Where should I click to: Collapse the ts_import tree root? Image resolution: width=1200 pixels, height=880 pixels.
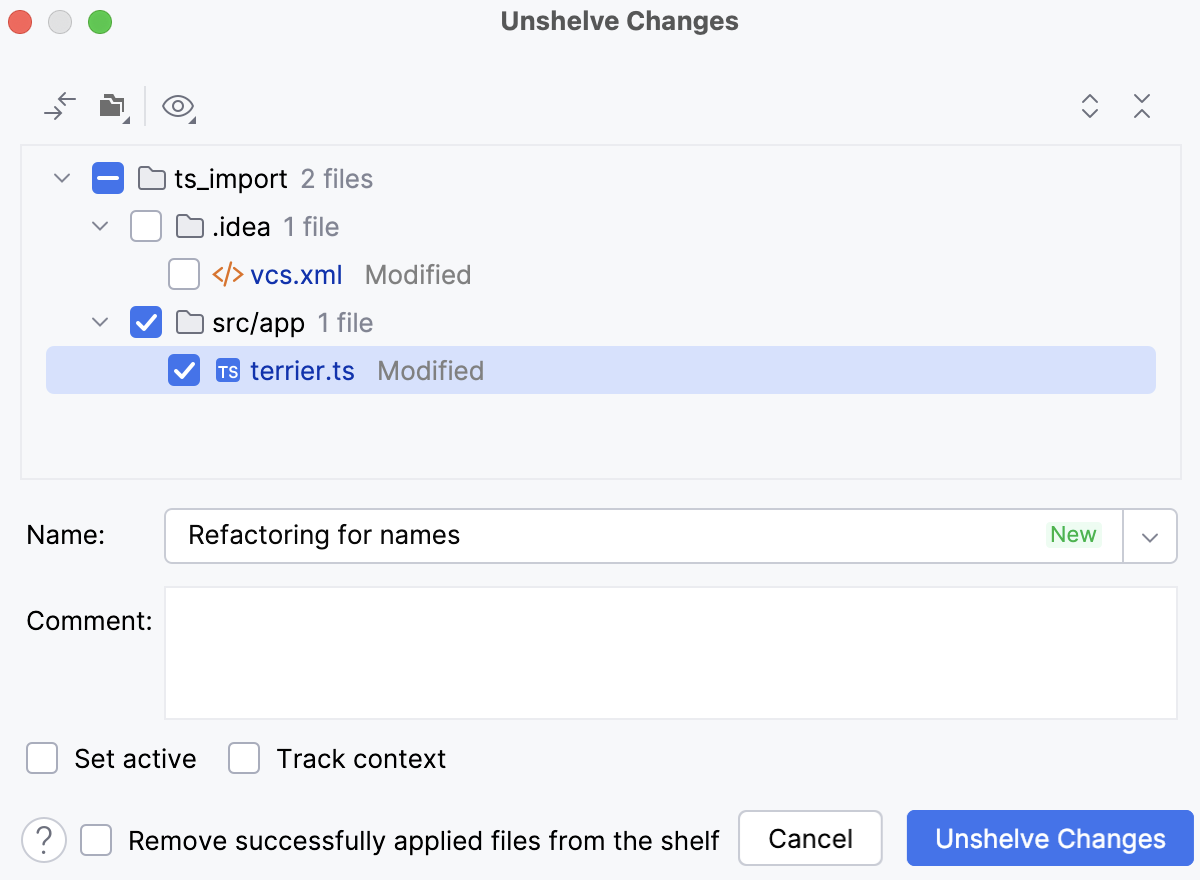point(61,178)
